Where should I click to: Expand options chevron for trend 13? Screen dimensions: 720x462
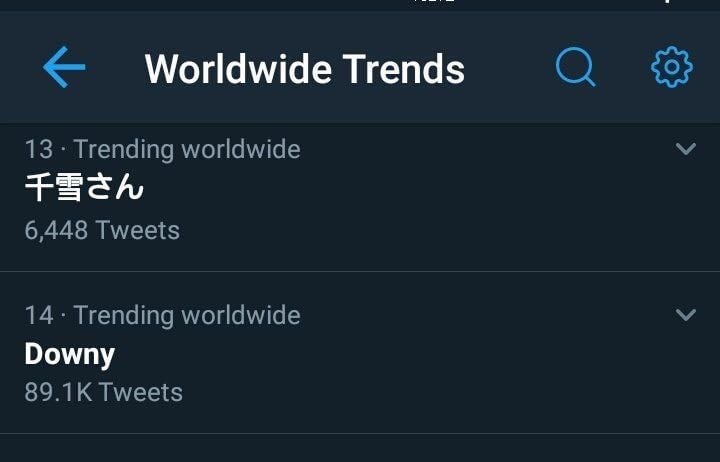coord(686,149)
